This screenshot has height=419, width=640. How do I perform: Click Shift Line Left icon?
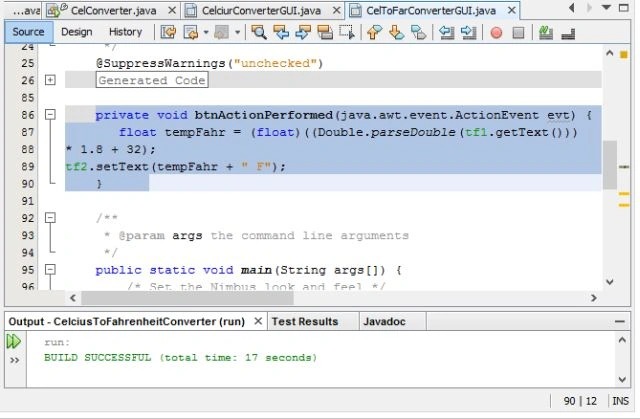pyautogui.click(x=447, y=32)
